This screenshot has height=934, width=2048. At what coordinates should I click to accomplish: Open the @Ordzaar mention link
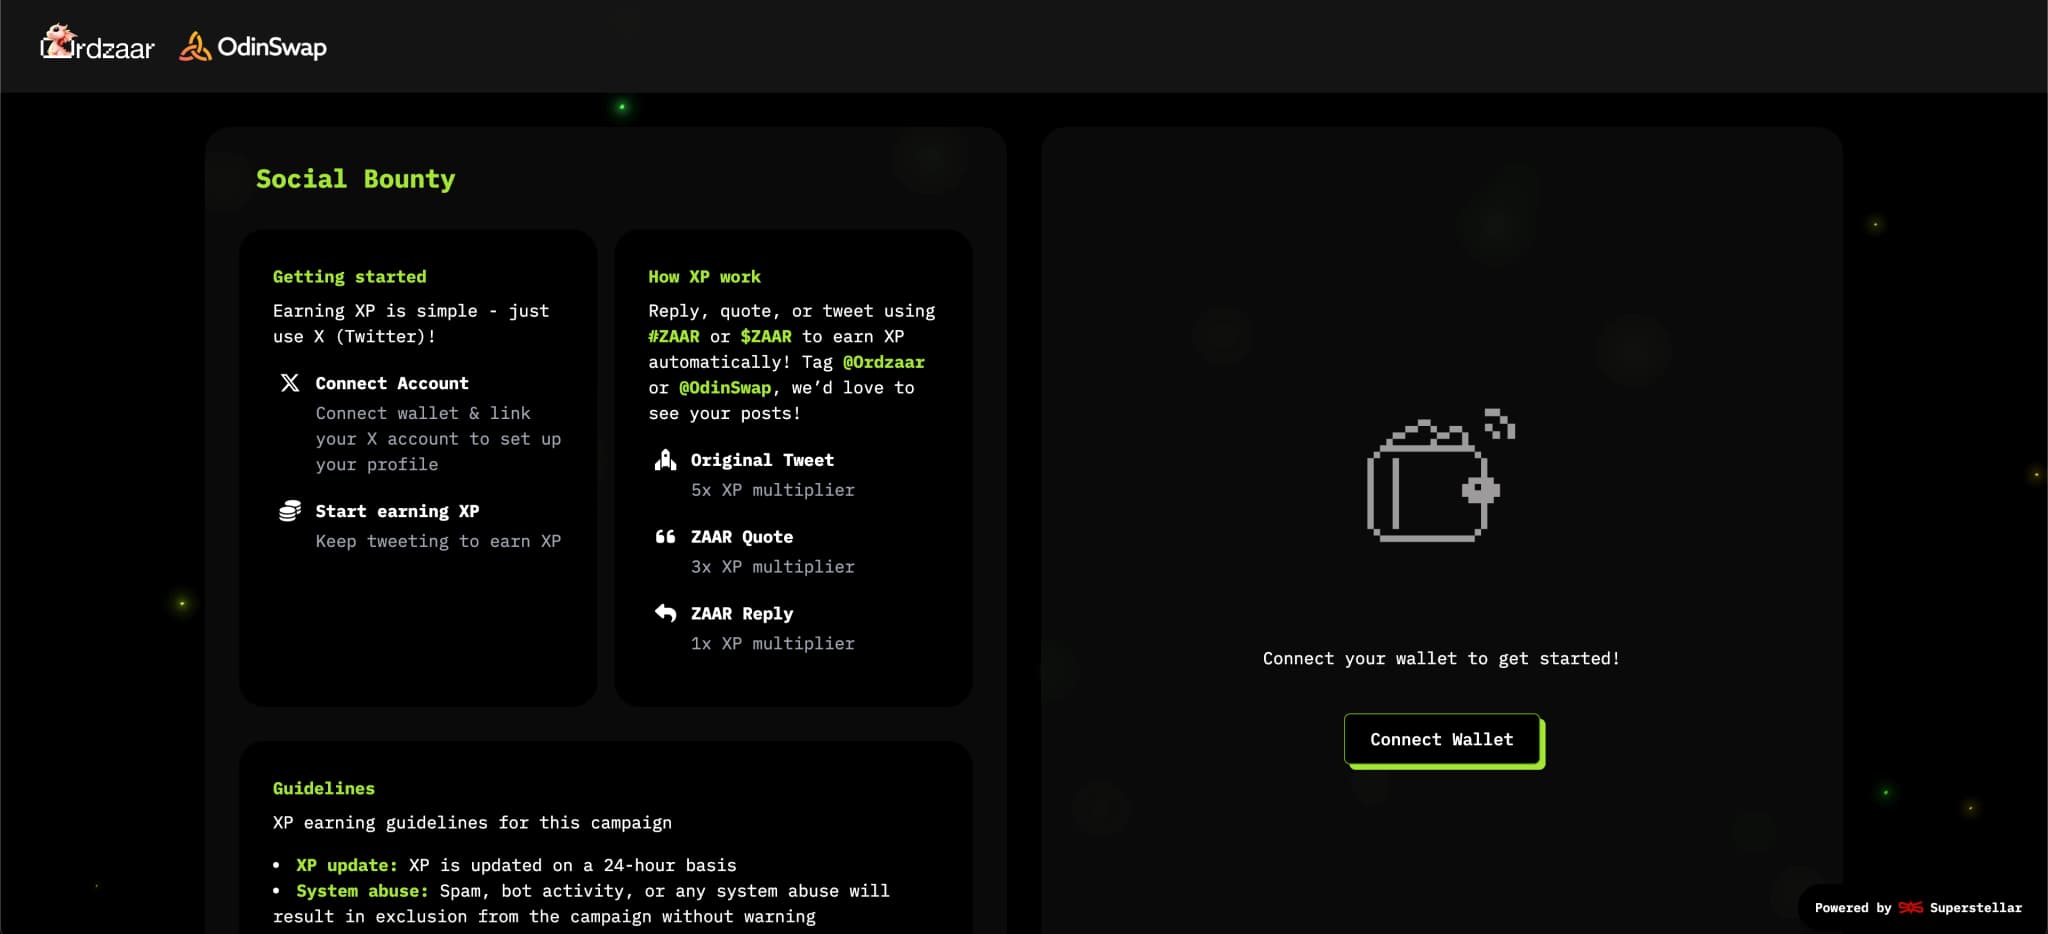884,362
